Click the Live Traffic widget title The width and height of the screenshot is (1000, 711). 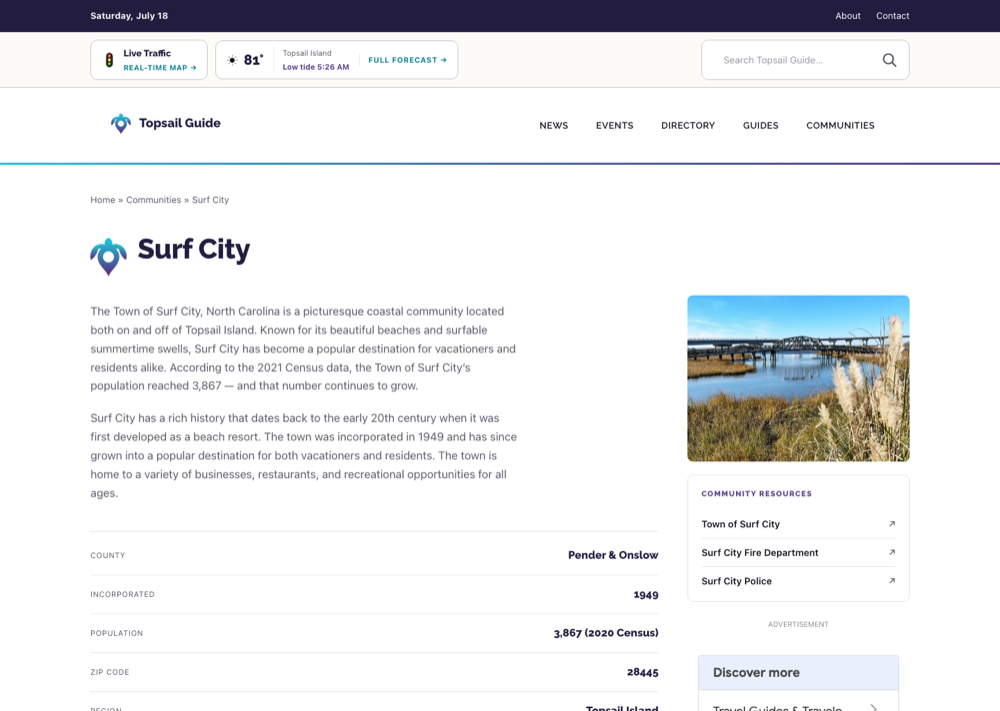(147, 54)
